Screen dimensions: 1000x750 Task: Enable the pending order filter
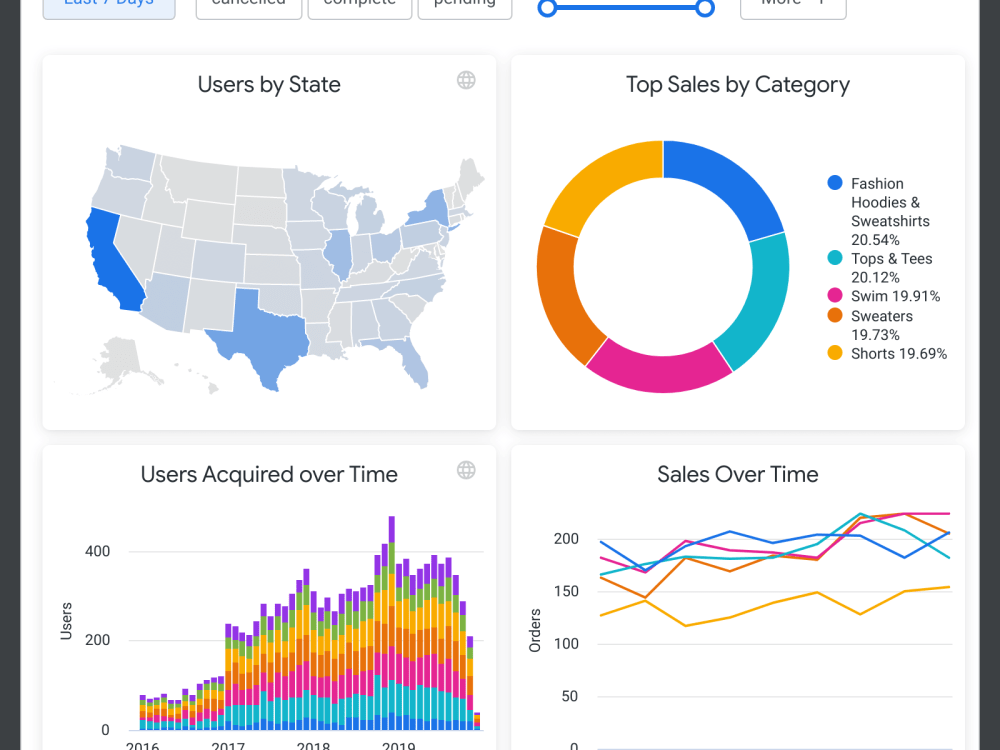(x=464, y=4)
